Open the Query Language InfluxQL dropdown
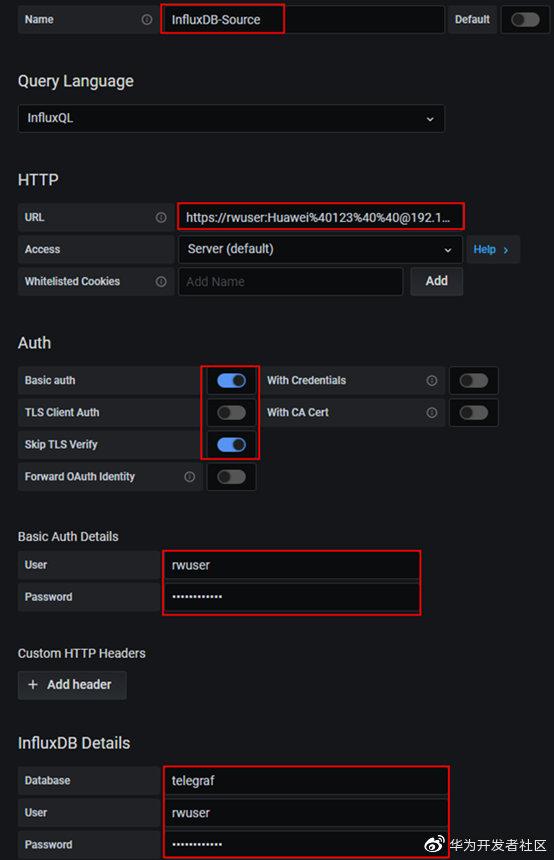The width and height of the screenshot is (554, 860). click(231, 118)
